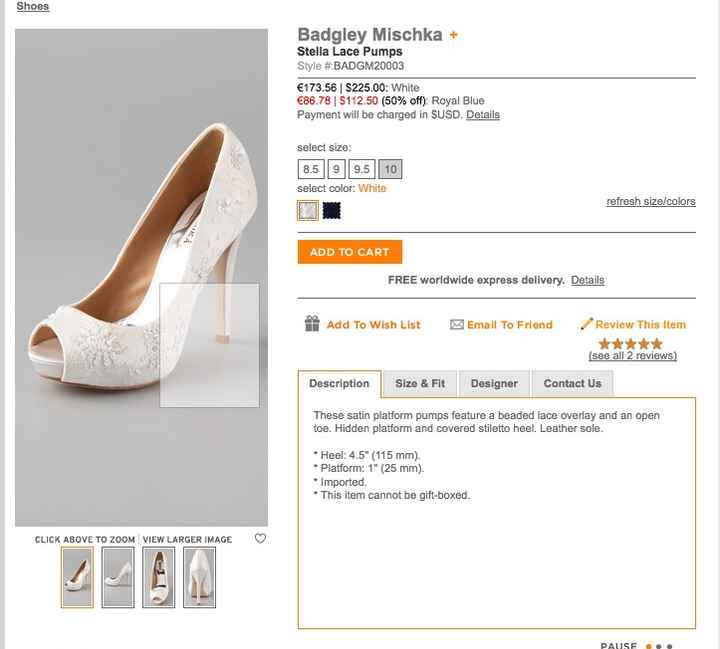The image size is (720, 649).
Task: Open the Contact Us tab
Action: tap(572, 384)
